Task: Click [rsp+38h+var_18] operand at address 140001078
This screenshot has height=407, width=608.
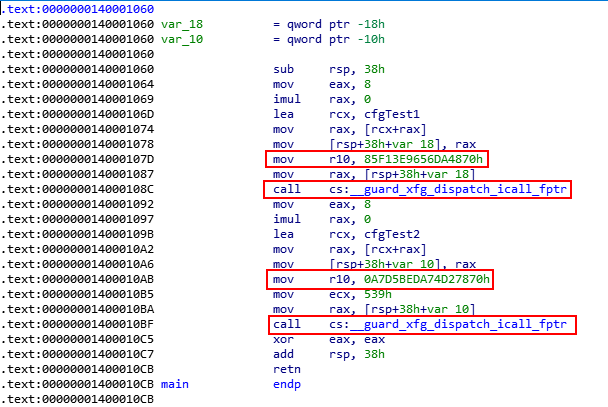Action: coord(385,145)
